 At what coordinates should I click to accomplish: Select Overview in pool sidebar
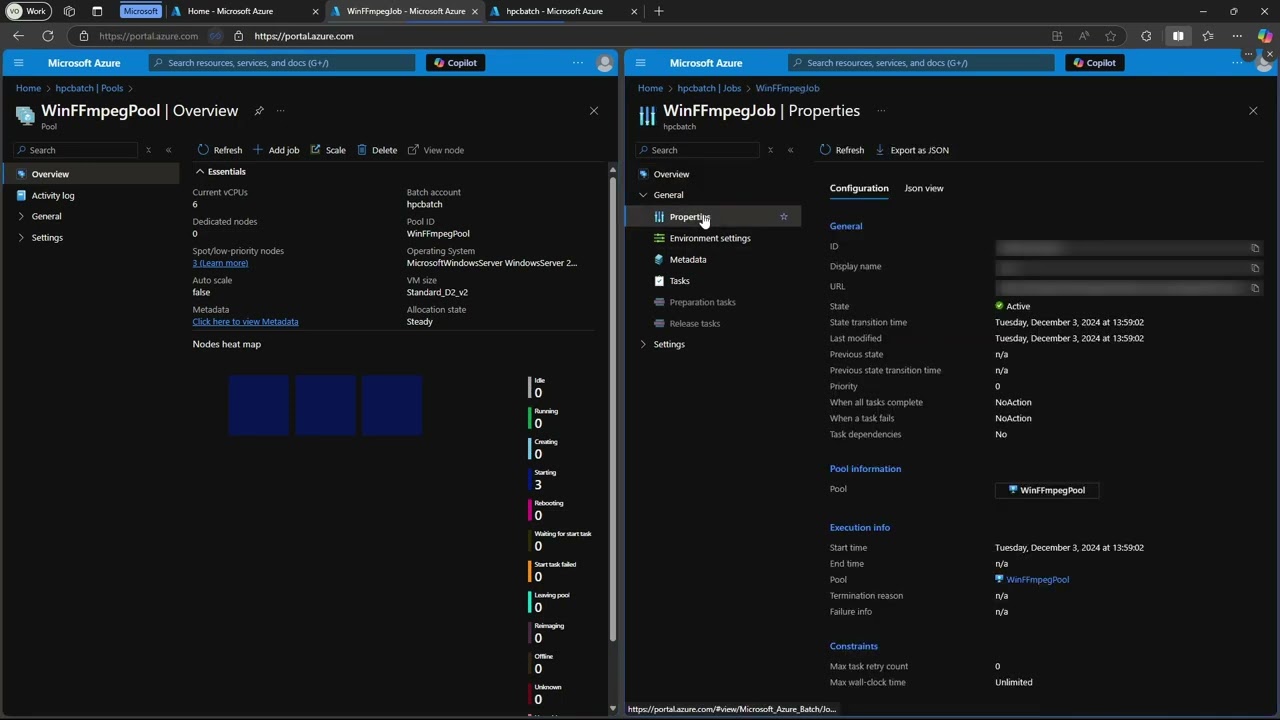coord(90,174)
